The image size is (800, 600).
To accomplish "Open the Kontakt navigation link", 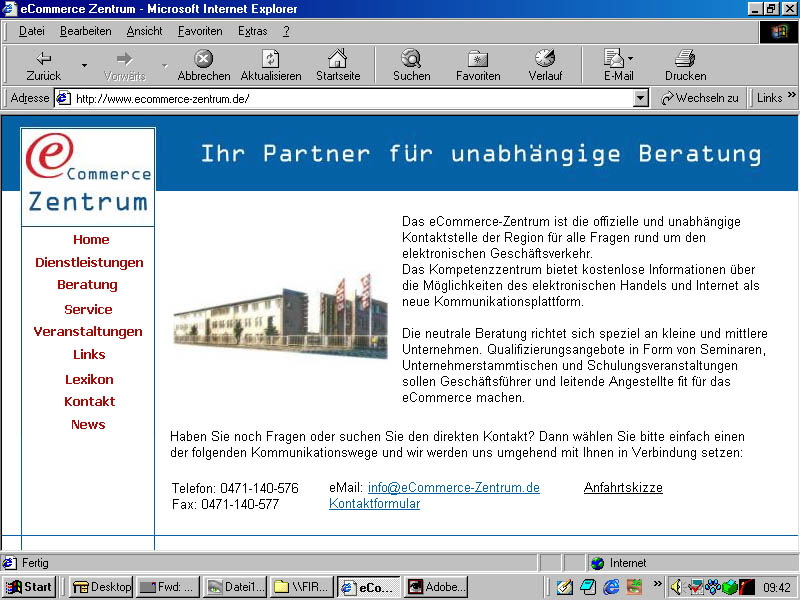I will click(90, 402).
